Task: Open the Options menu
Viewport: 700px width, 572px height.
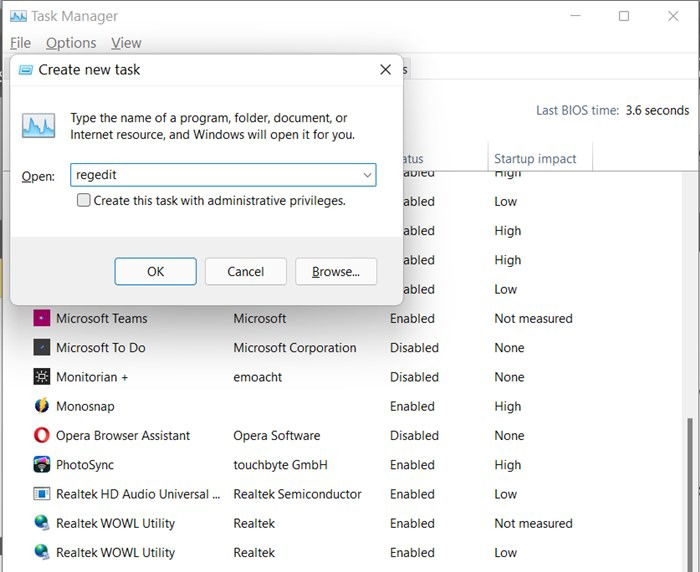Action: point(71,43)
